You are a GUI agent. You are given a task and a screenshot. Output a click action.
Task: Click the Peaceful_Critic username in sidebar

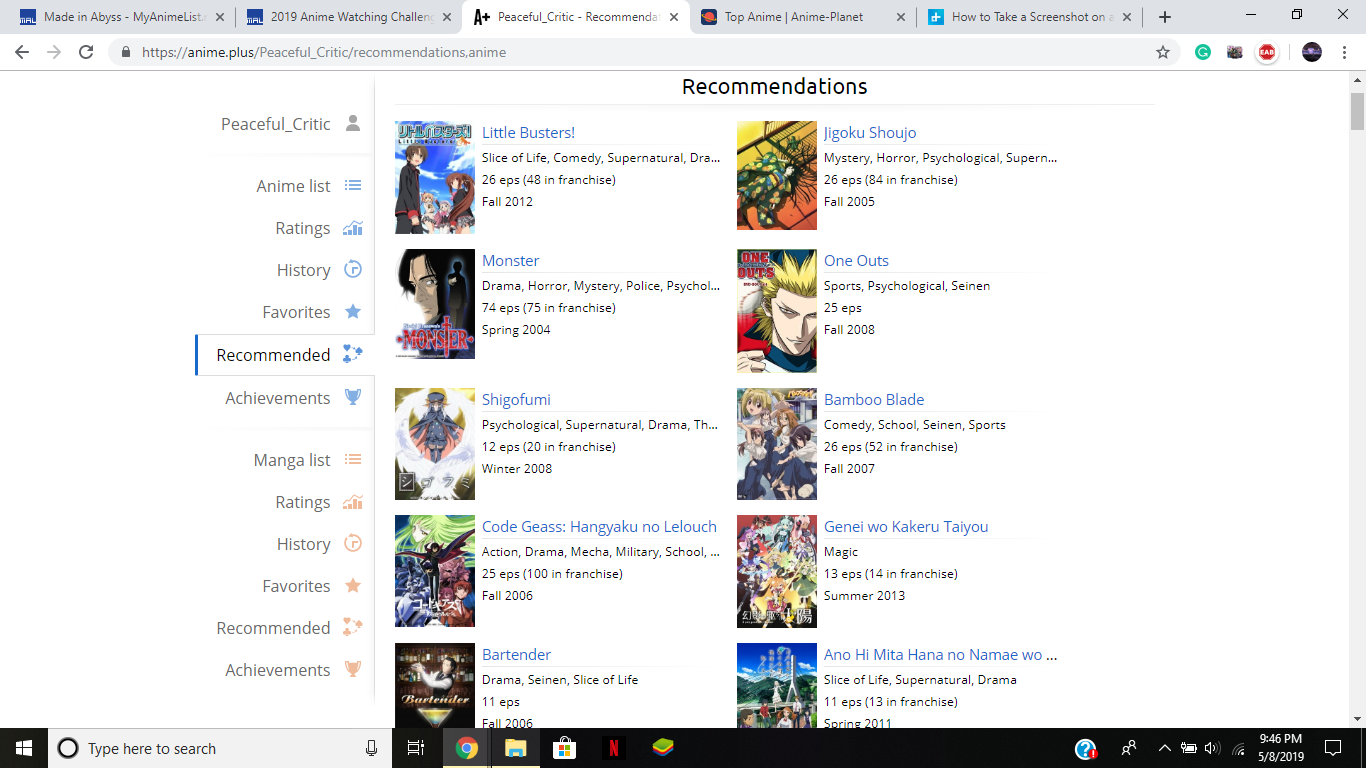(276, 124)
